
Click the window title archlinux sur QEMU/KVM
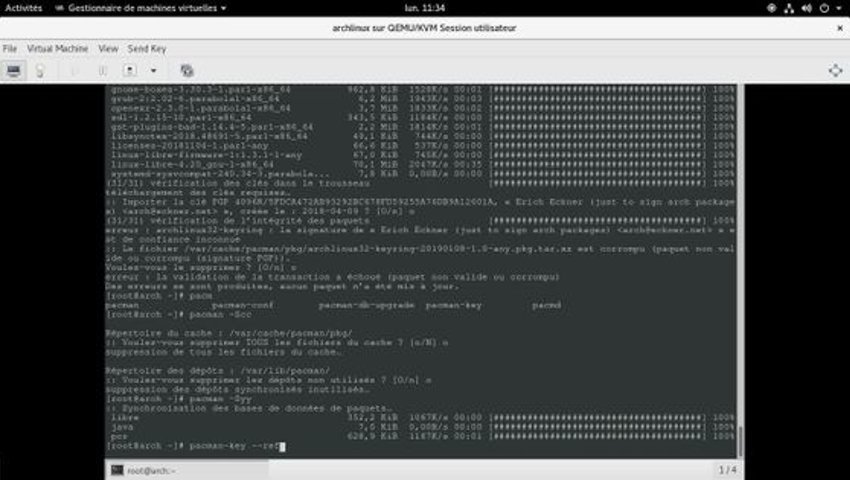click(x=424, y=28)
